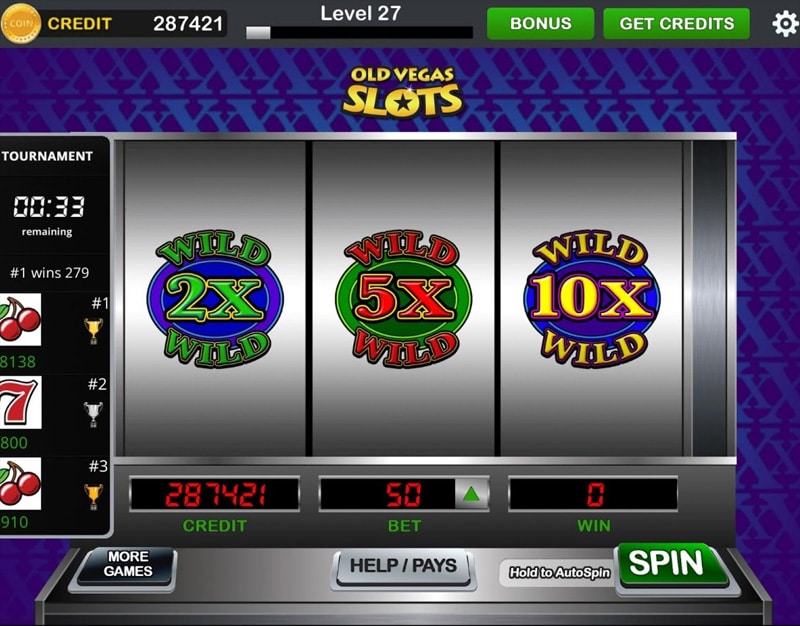The width and height of the screenshot is (800, 626).
Task: Increase bet with the green up arrow
Action: click(x=471, y=494)
